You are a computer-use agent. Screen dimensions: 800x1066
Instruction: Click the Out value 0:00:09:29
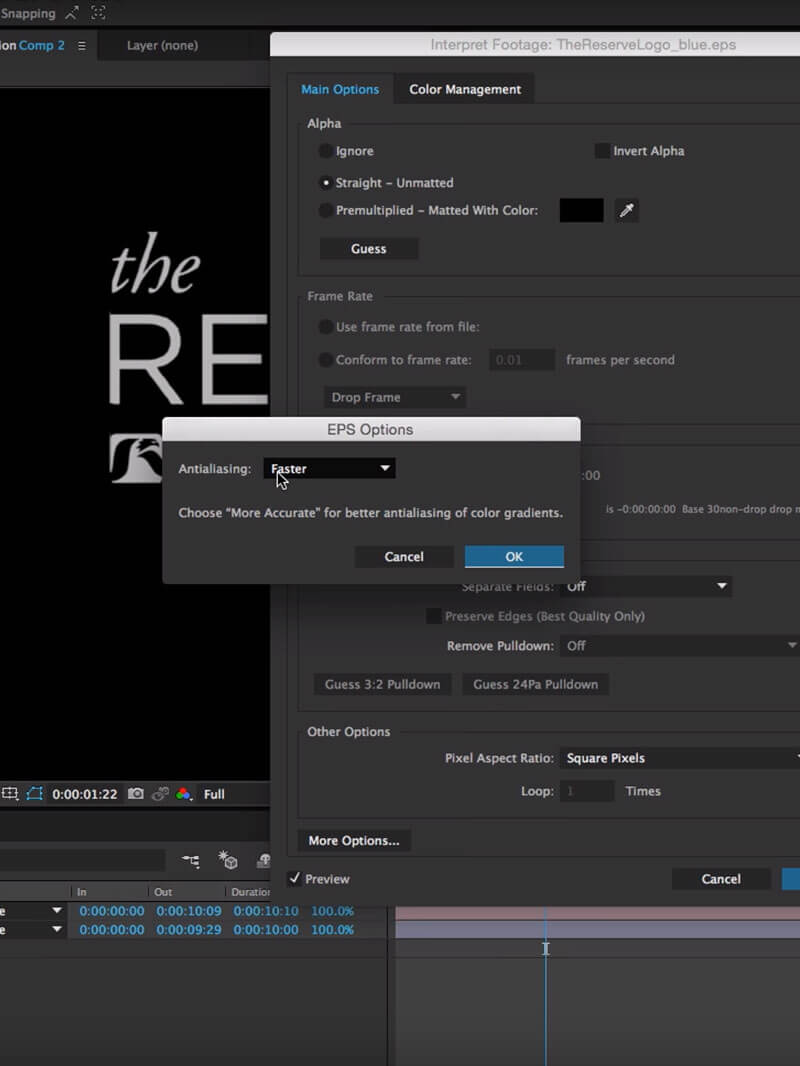tap(189, 929)
